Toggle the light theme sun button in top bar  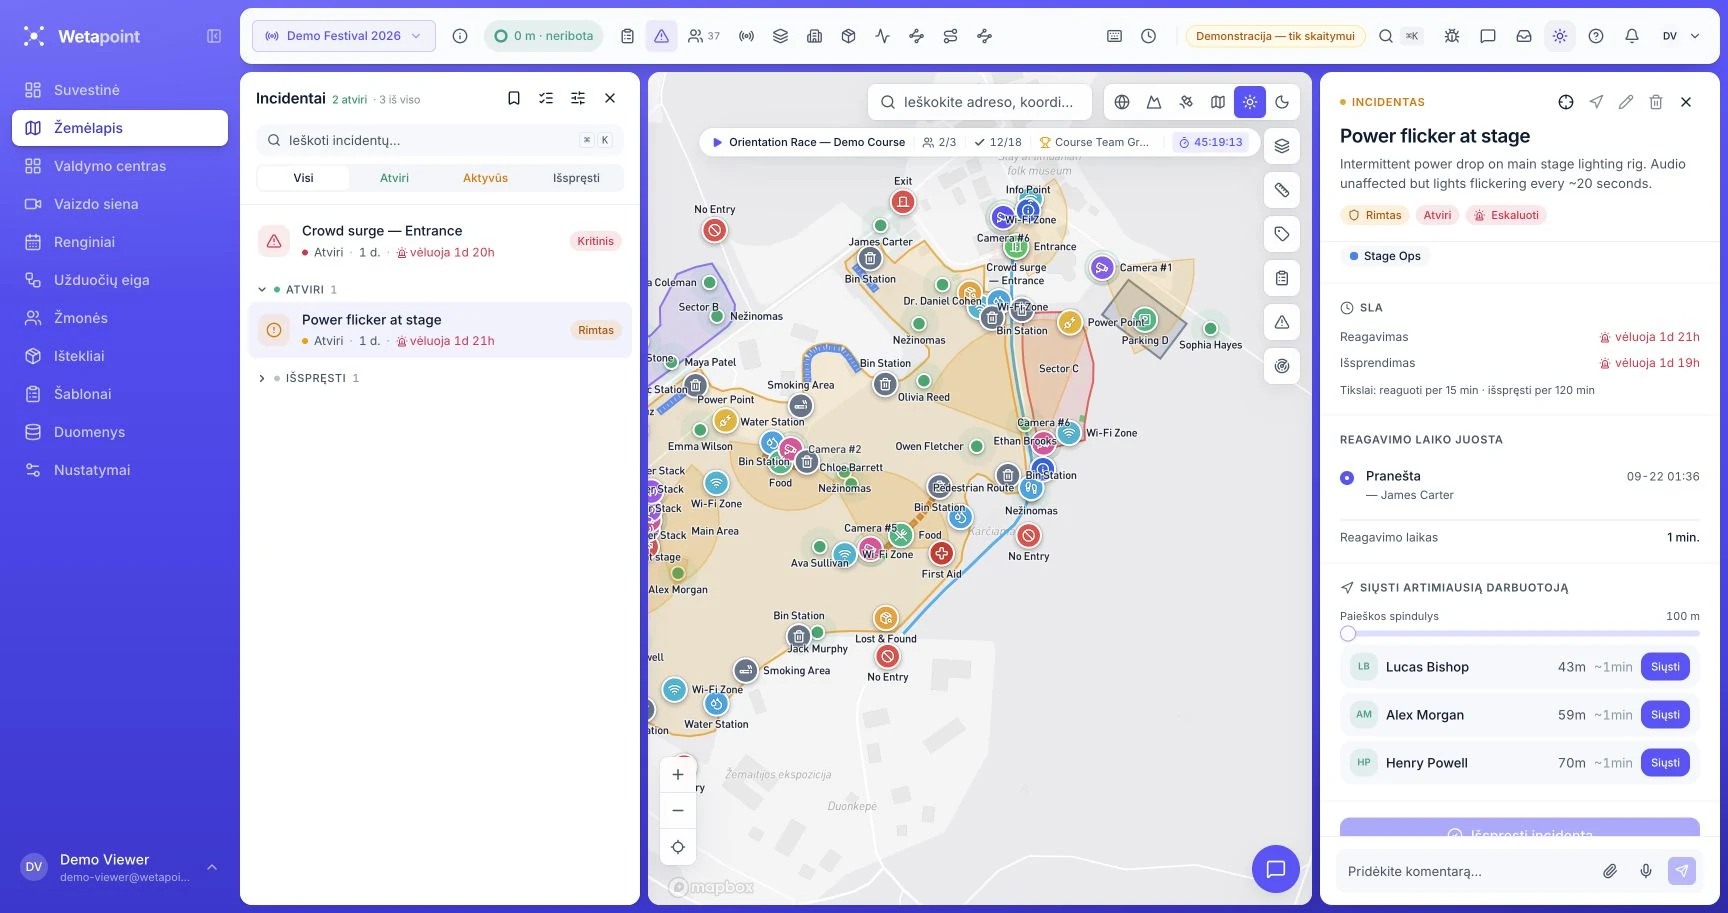click(1560, 36)
